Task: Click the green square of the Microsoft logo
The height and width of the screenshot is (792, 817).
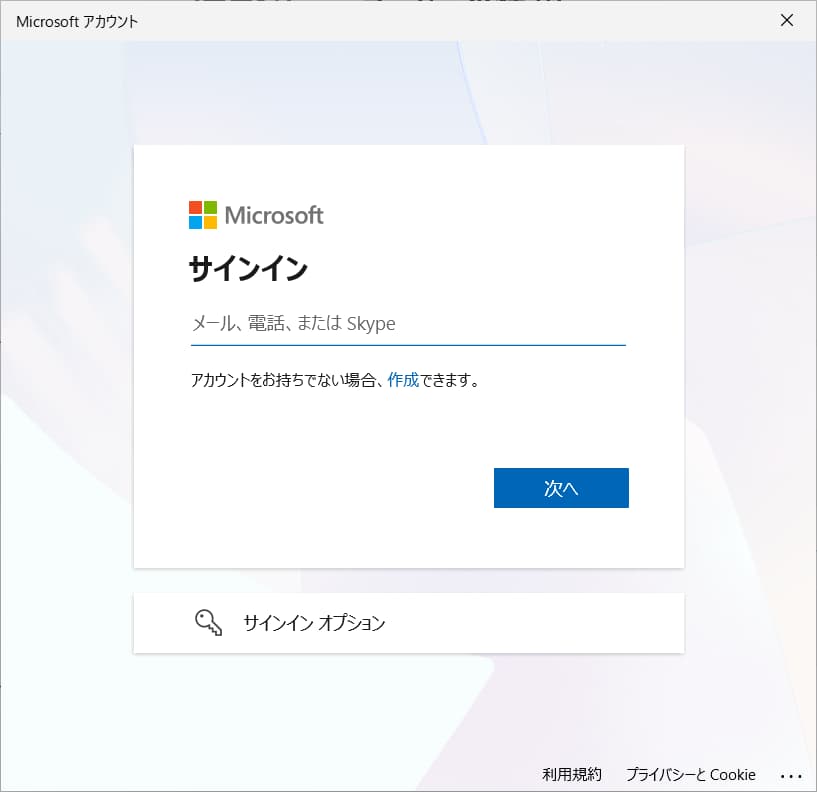Action: coord(210,207)
